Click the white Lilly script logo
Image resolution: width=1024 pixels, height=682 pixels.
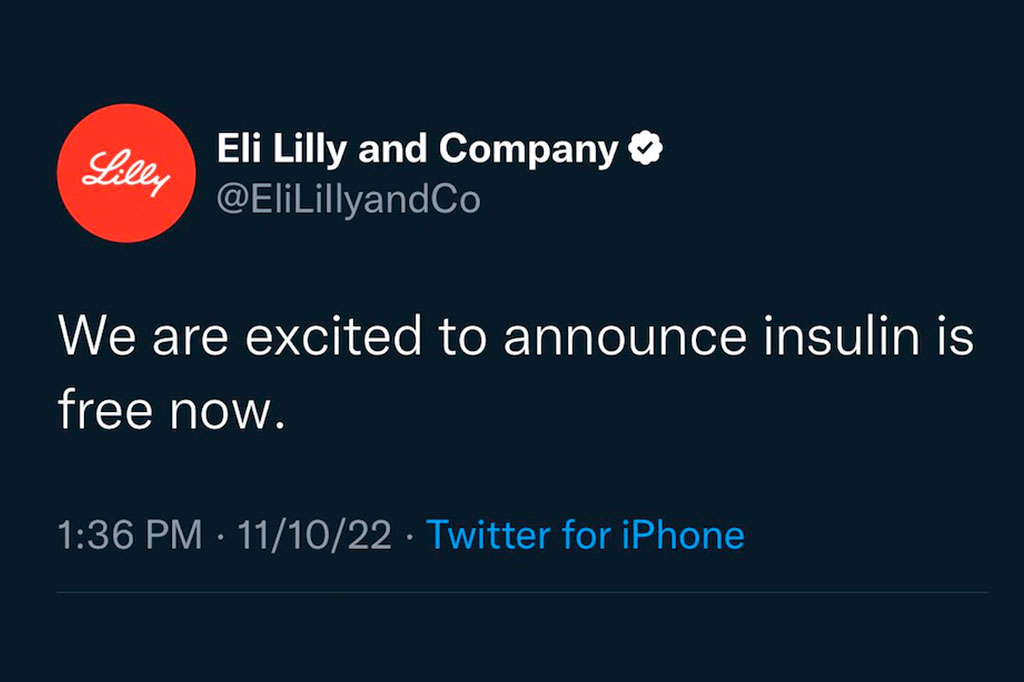point(126,173)
